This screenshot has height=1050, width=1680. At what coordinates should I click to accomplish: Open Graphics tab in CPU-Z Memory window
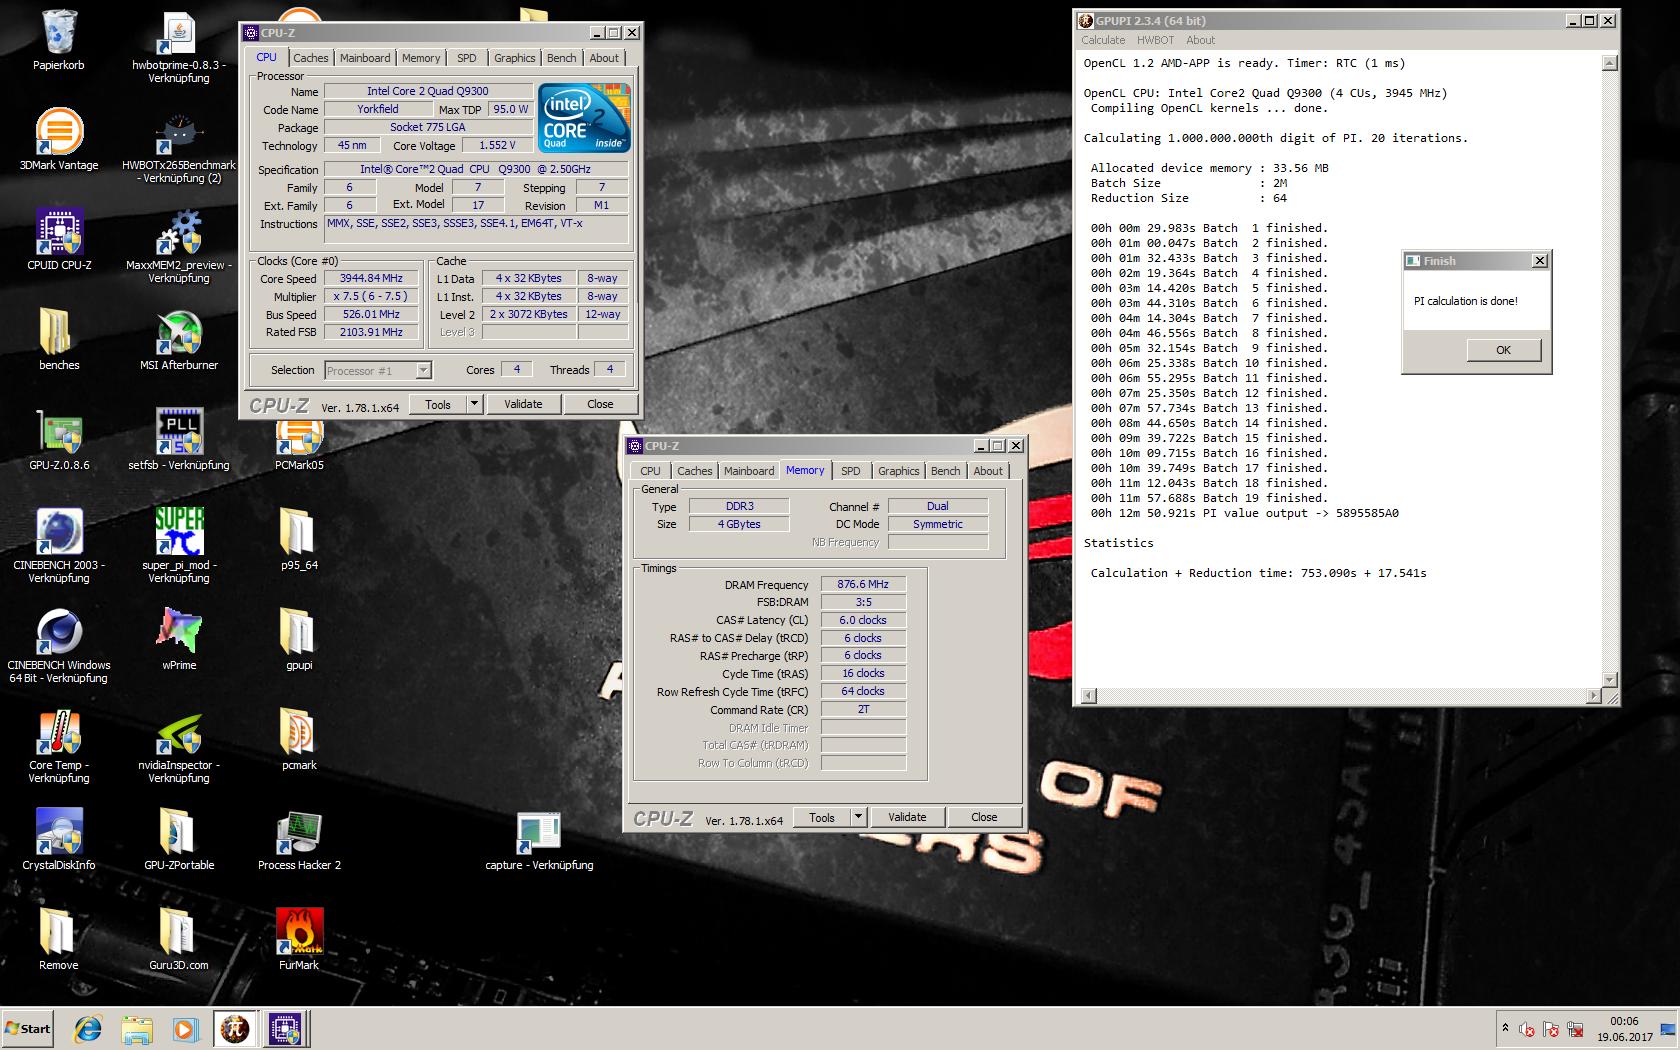[x=898, y=471]
